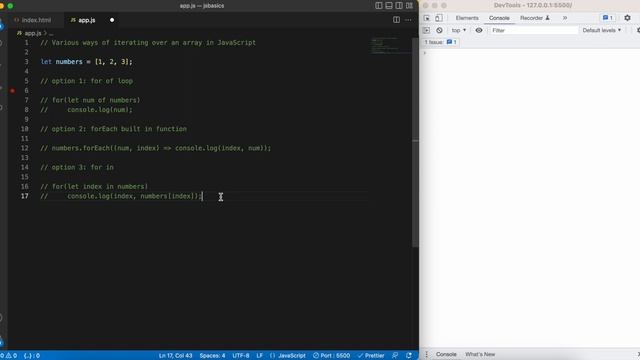Open notifications bell in status bar
The width and height of the screenshot is (640, 360).
(x=409, y=356)
